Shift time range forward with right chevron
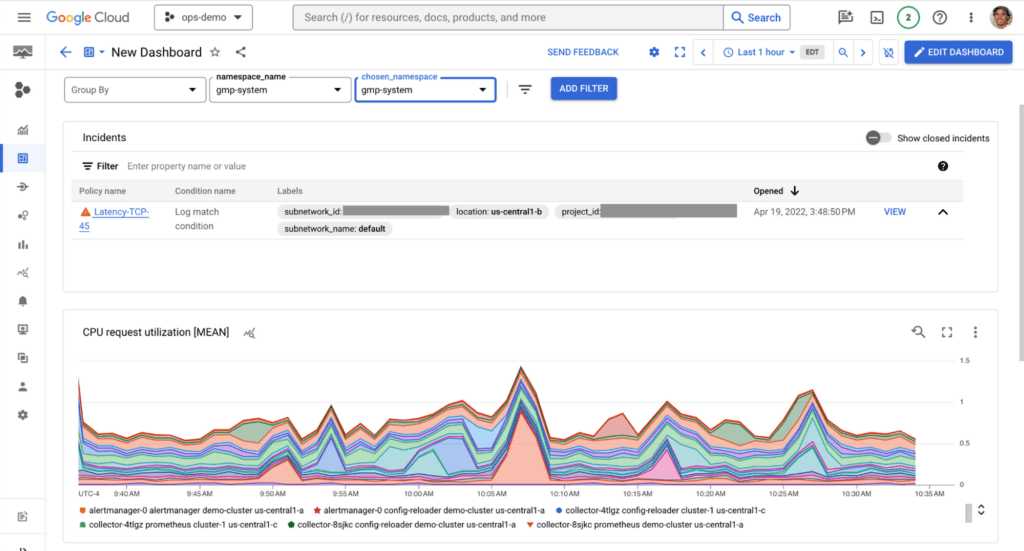This screenshot has height=551, width=1024. pos(863,52)
